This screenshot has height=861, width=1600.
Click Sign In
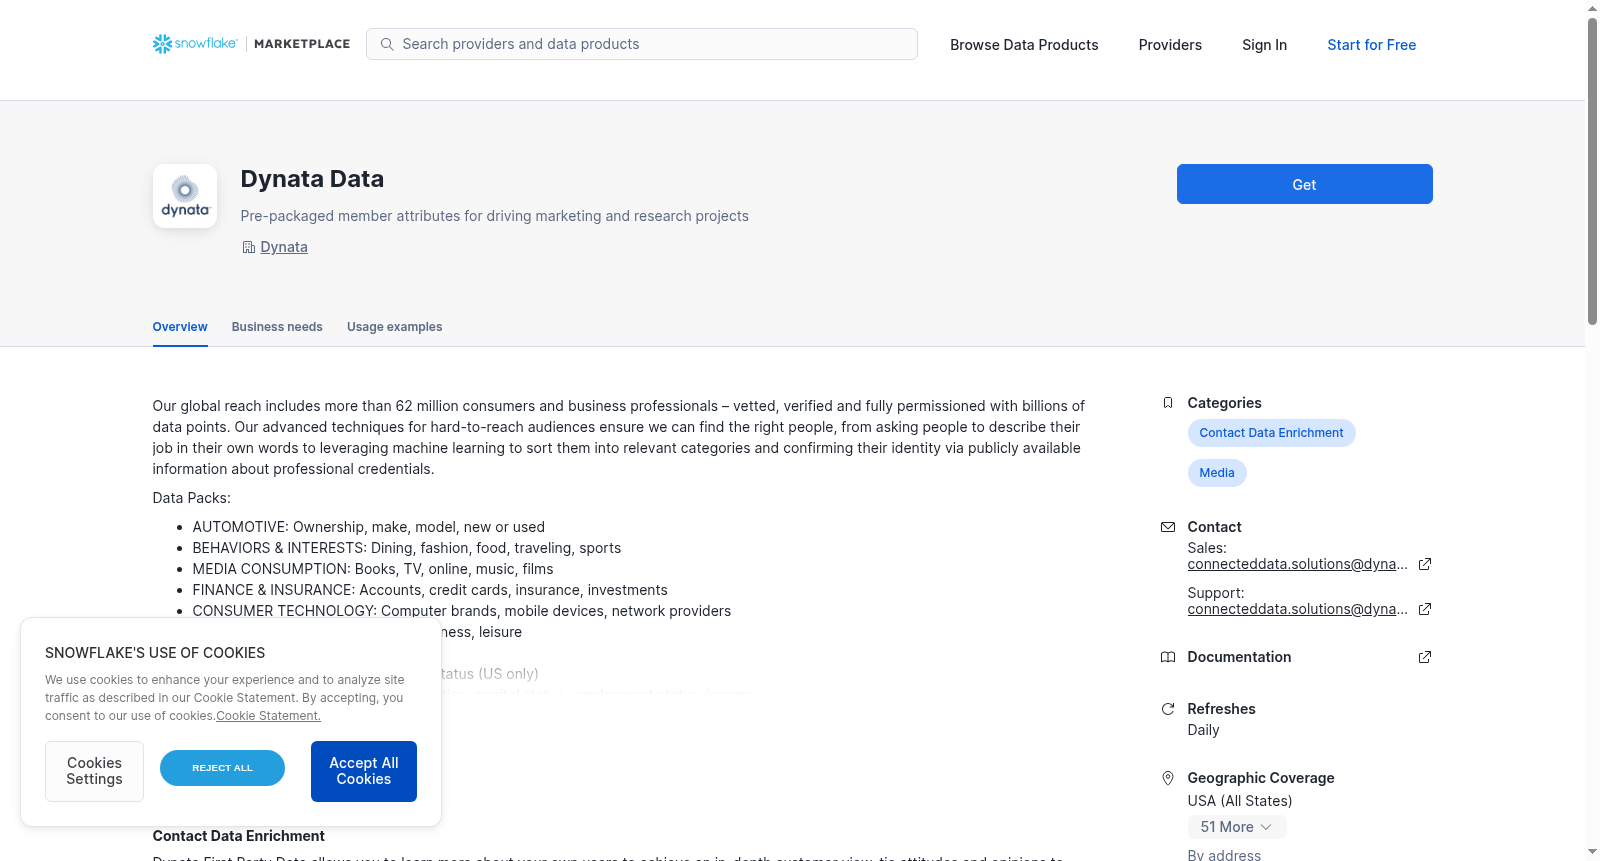(1265, 45)
